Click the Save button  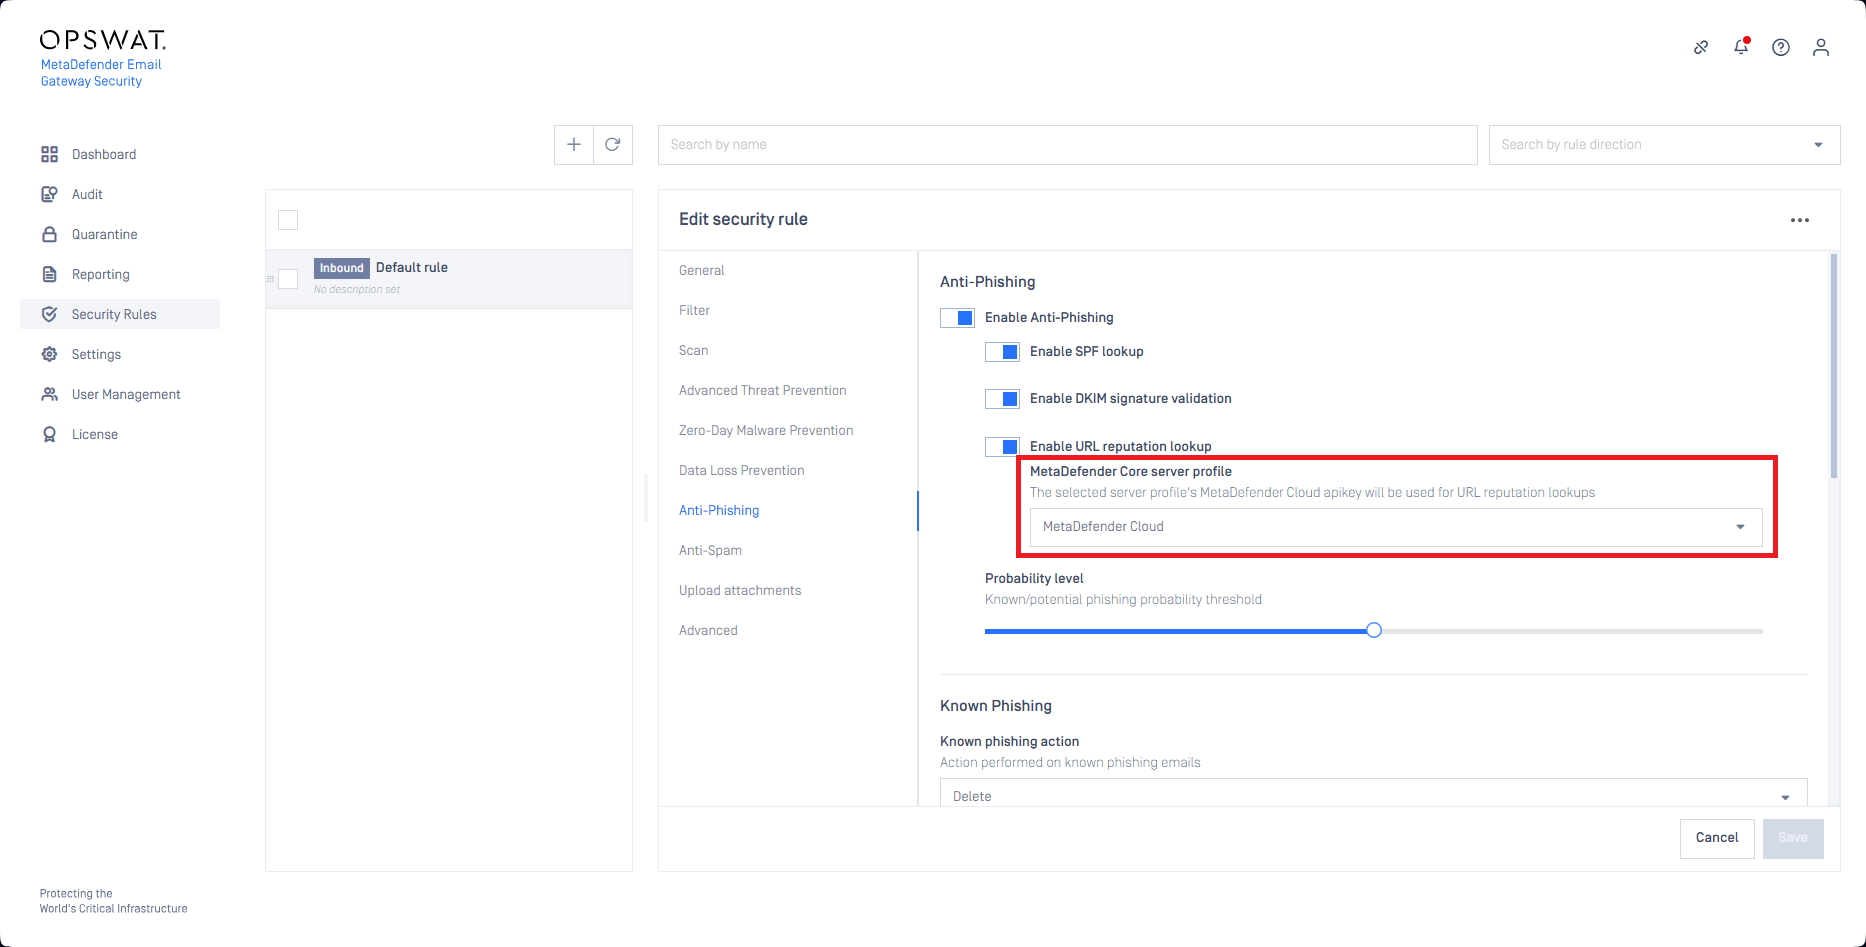(1793, 838)
